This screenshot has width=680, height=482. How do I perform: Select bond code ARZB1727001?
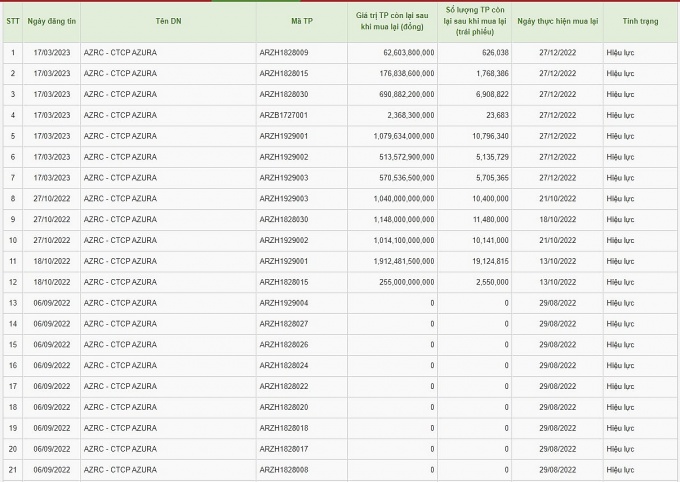(x=284, y=115)
